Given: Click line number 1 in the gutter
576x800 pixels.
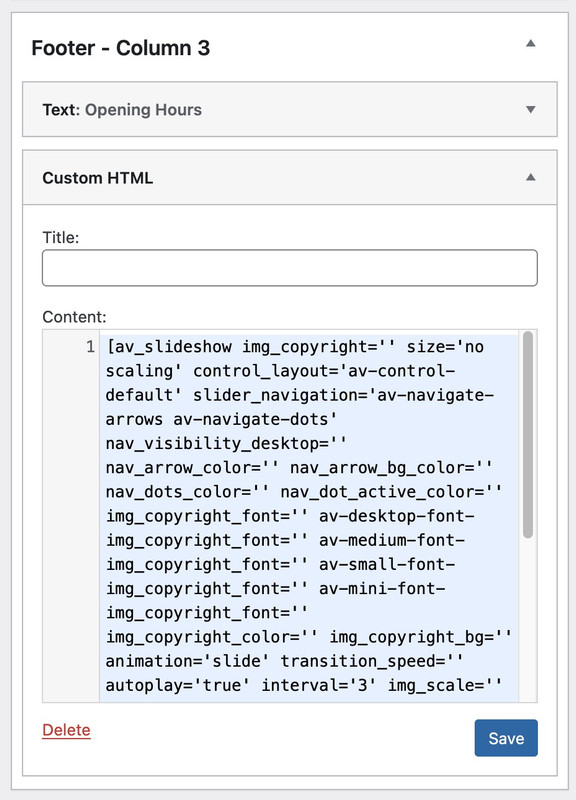Looking at the screenshot, I should (x=90, y=347).
